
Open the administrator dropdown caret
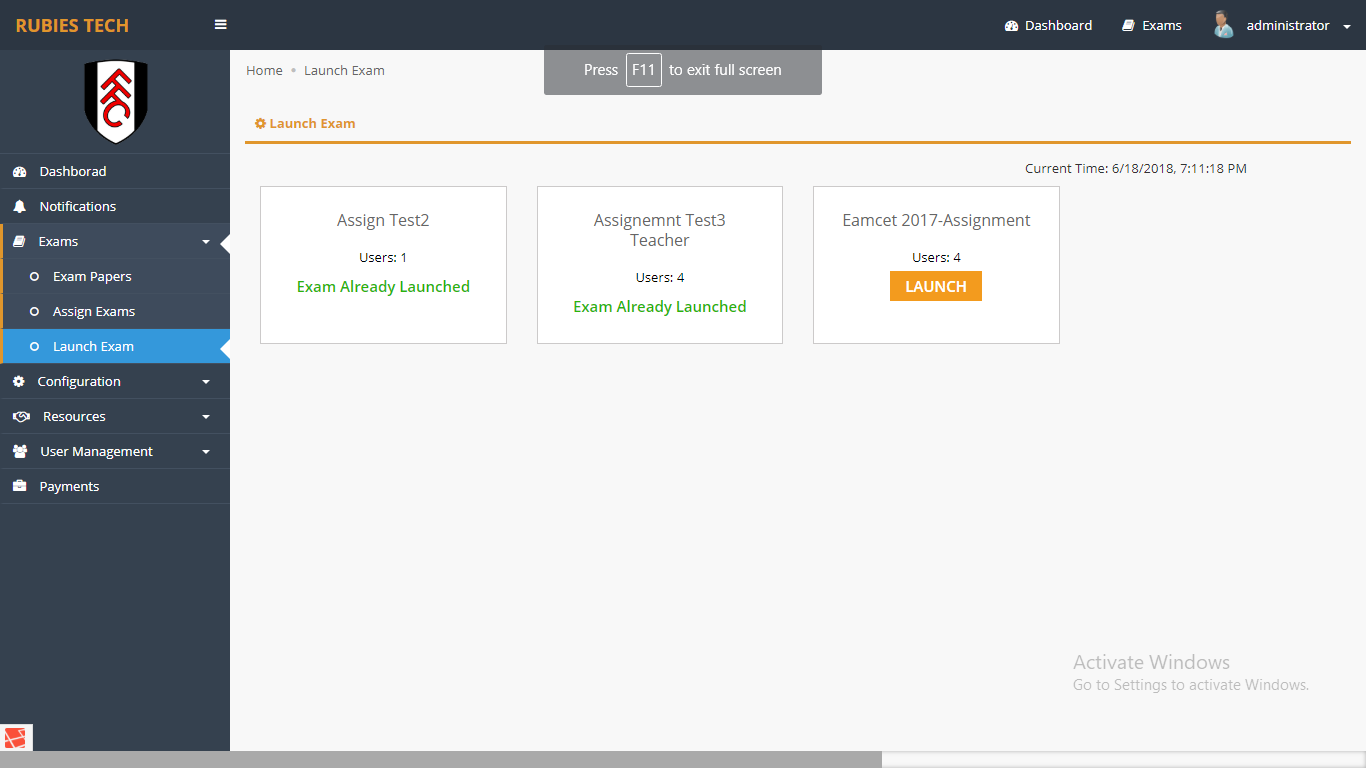[x=1347, y=27]
